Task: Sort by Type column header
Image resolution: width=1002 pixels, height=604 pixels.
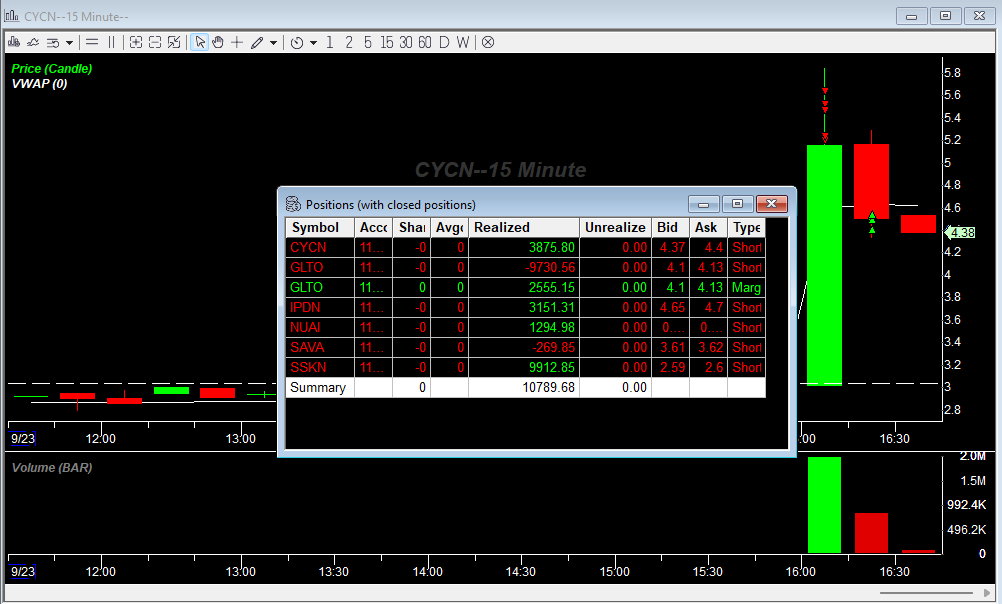Action: (746, 228)
